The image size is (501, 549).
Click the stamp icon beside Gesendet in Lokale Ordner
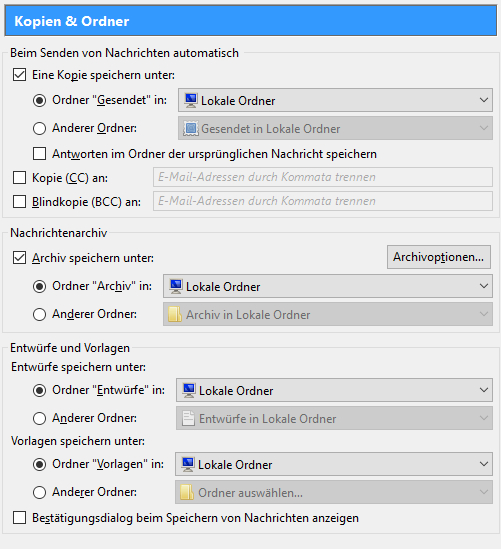191,128
